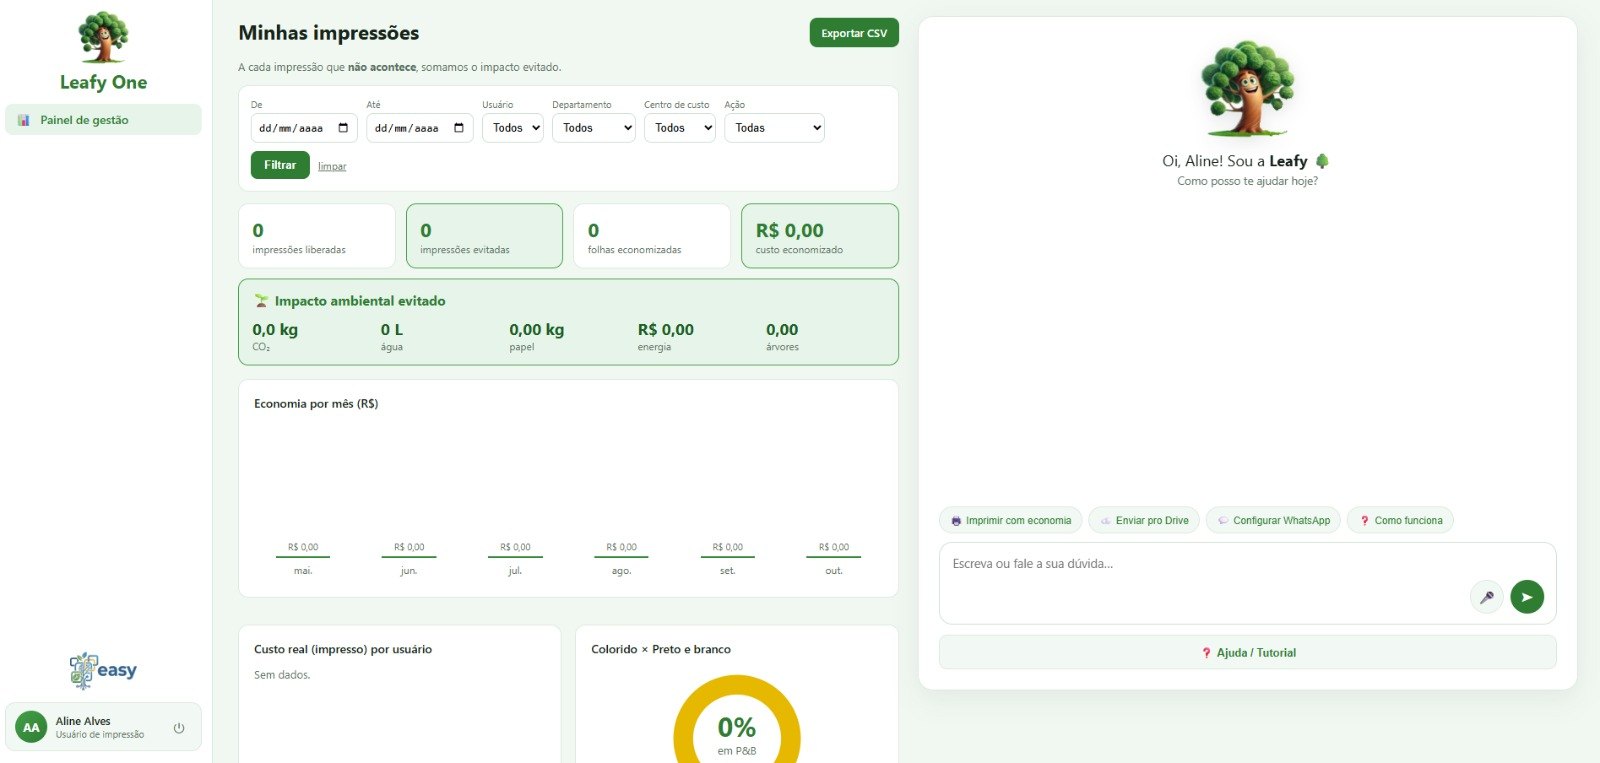Clear filters via the limpar link
The height and width of the screenshot is (763, 1600).
(332, 166)
